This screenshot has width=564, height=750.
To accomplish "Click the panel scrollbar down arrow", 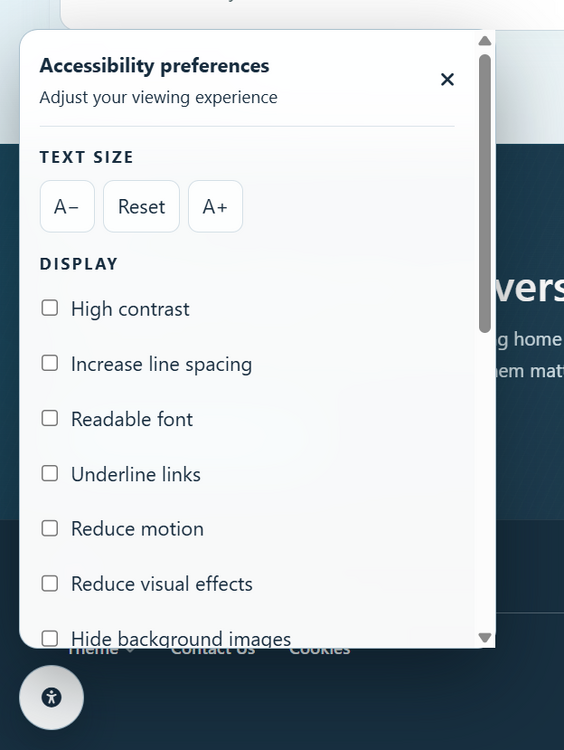I will point(485,638).
